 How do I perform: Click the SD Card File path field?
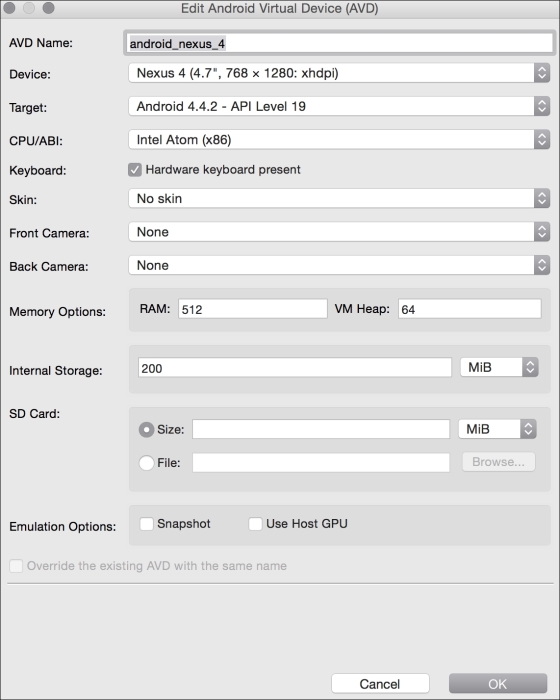(321, 462)
